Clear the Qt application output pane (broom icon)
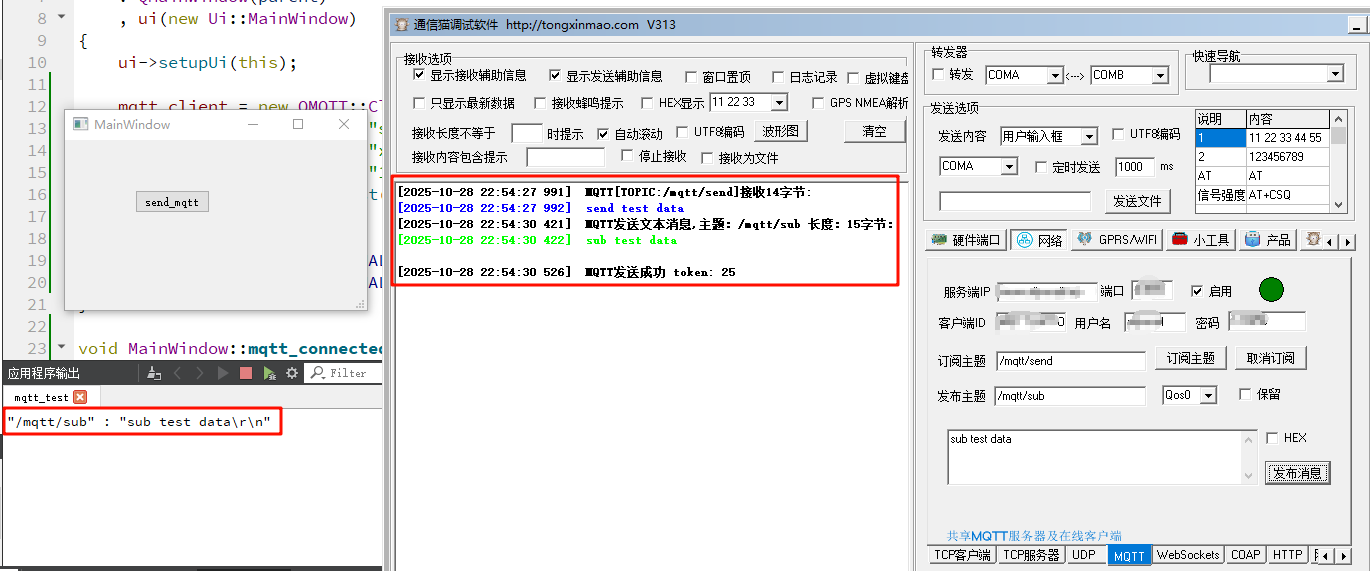The width and height of the screenshot is (1370, 571). 153,373
